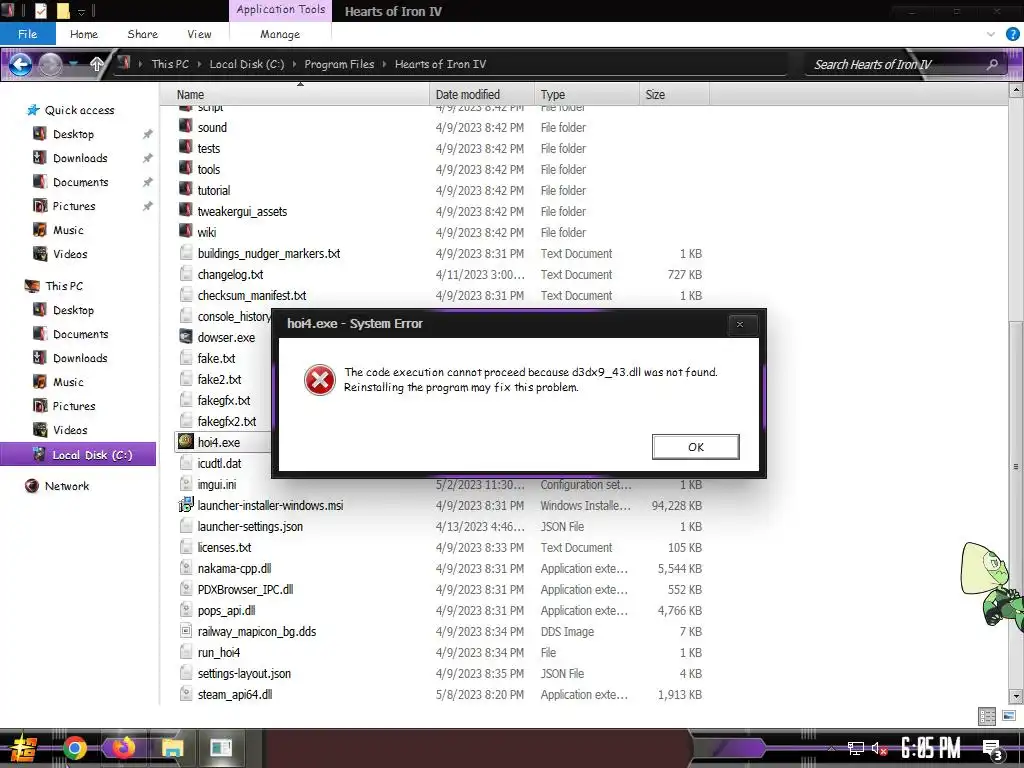This screenshot has width=1024, height=768.
Task: Click the Videos folder icon under This PC
Action: click(x=40, y=430)
